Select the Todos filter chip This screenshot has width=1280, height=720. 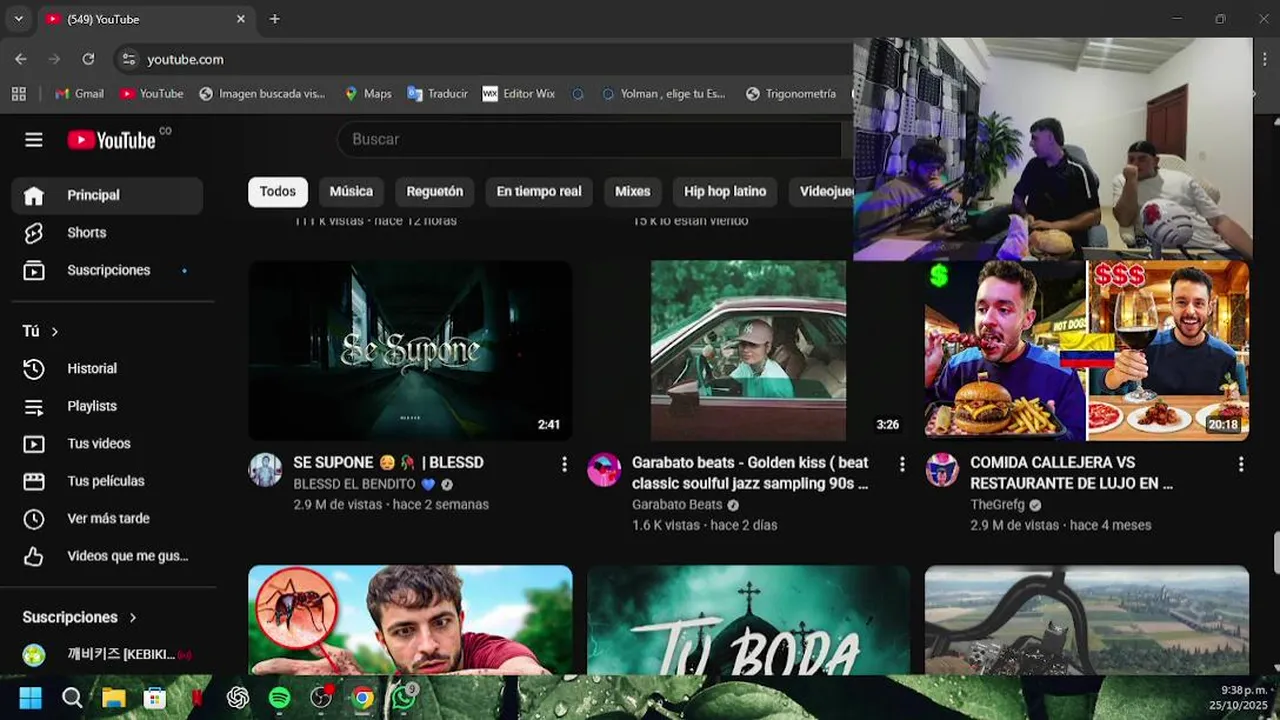(278, 191)
